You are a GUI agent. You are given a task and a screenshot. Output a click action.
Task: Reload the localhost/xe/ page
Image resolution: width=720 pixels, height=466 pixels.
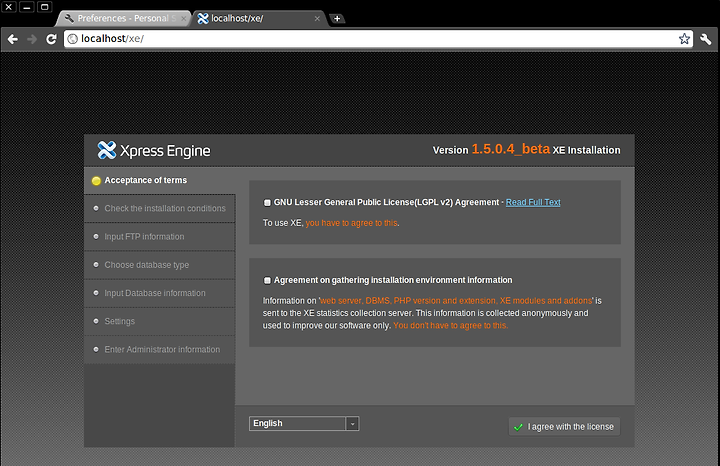pyautogui.click(x=51, y=39)
